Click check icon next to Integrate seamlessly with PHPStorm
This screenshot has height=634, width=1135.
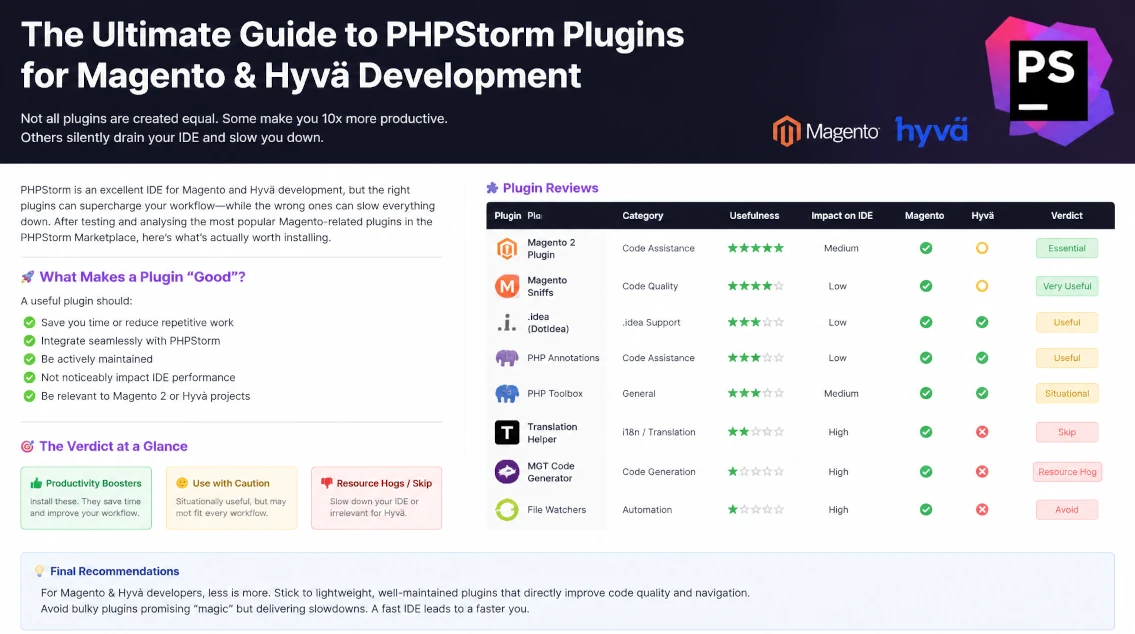(x=29, y=340)
